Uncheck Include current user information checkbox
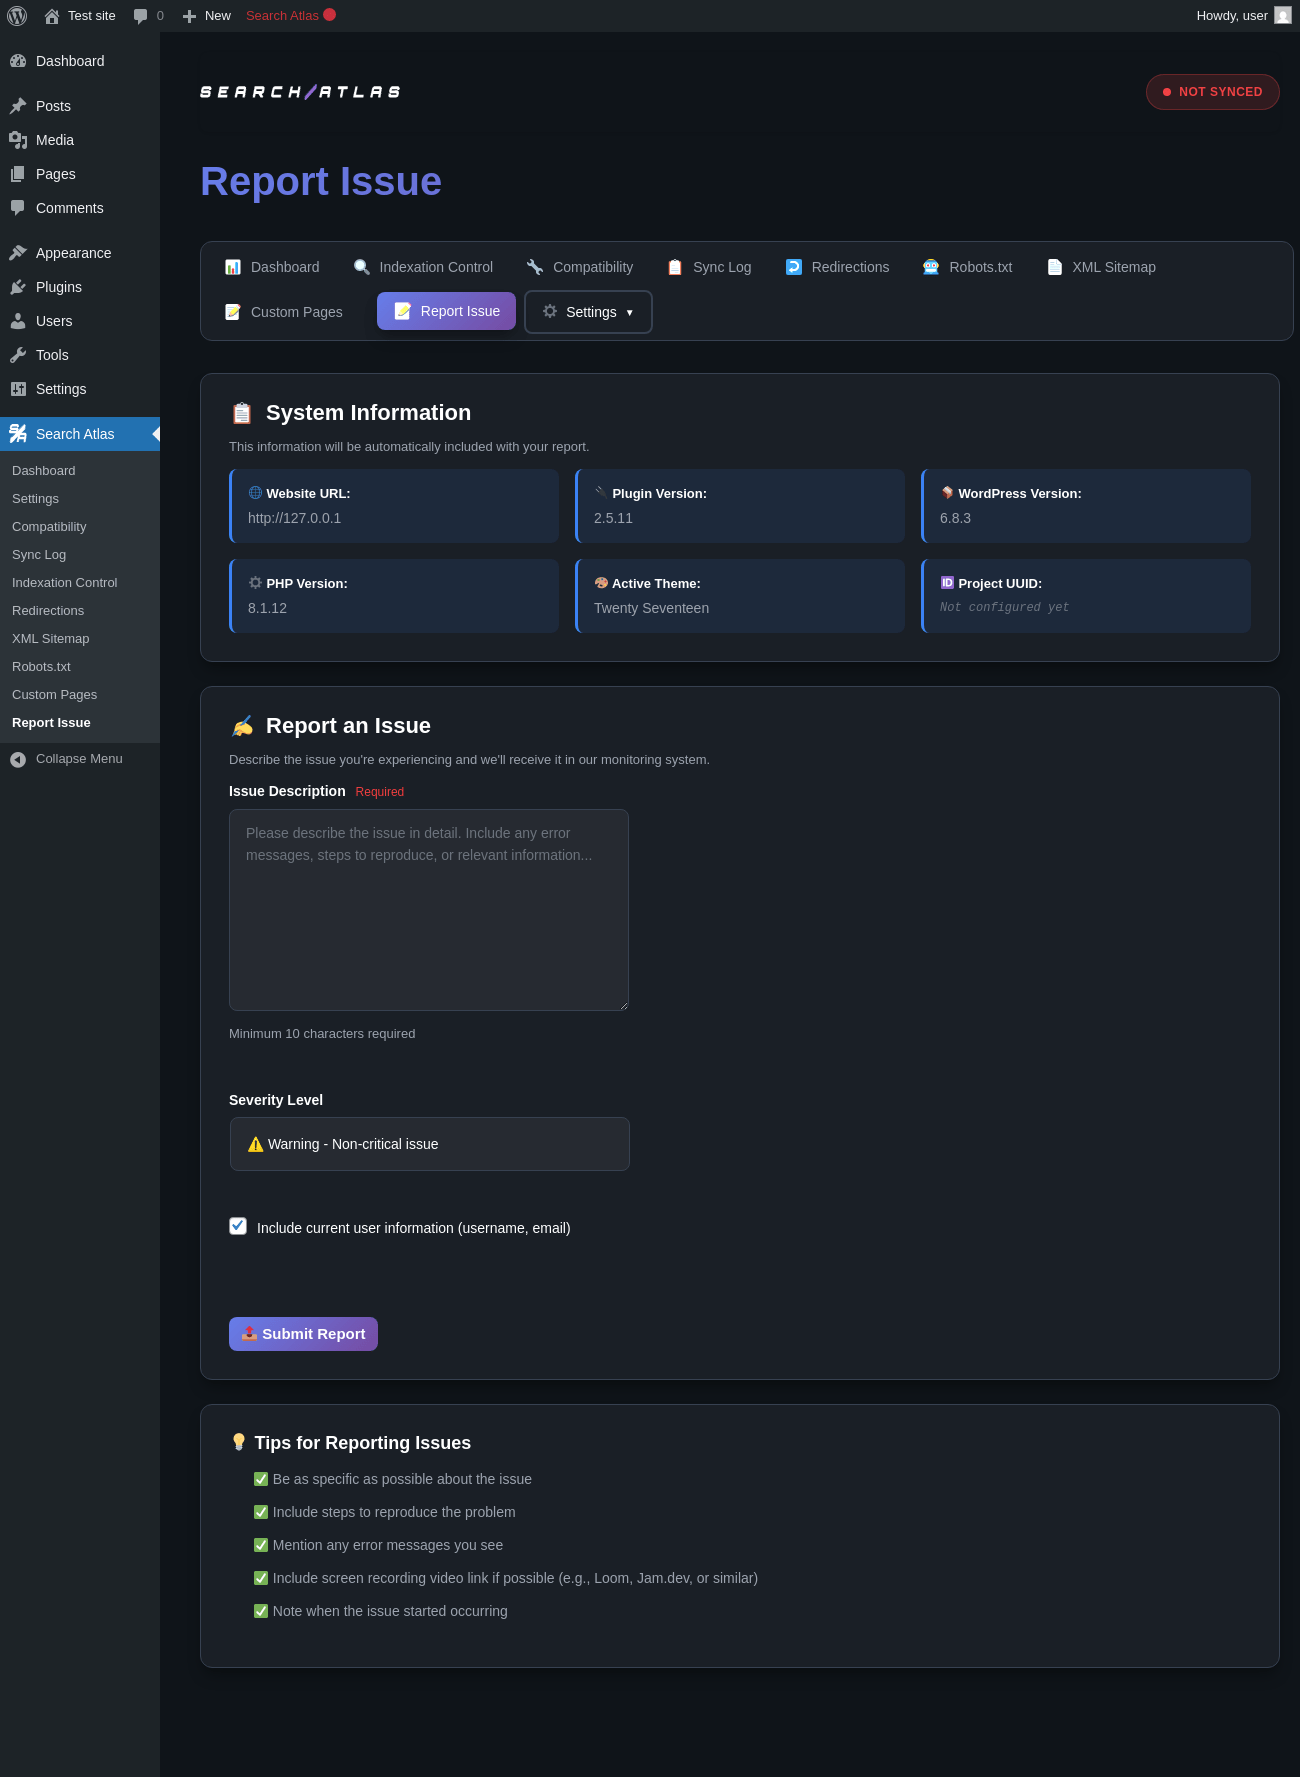Viewport: 1300px width, 1777px height. coord(238,1226)
